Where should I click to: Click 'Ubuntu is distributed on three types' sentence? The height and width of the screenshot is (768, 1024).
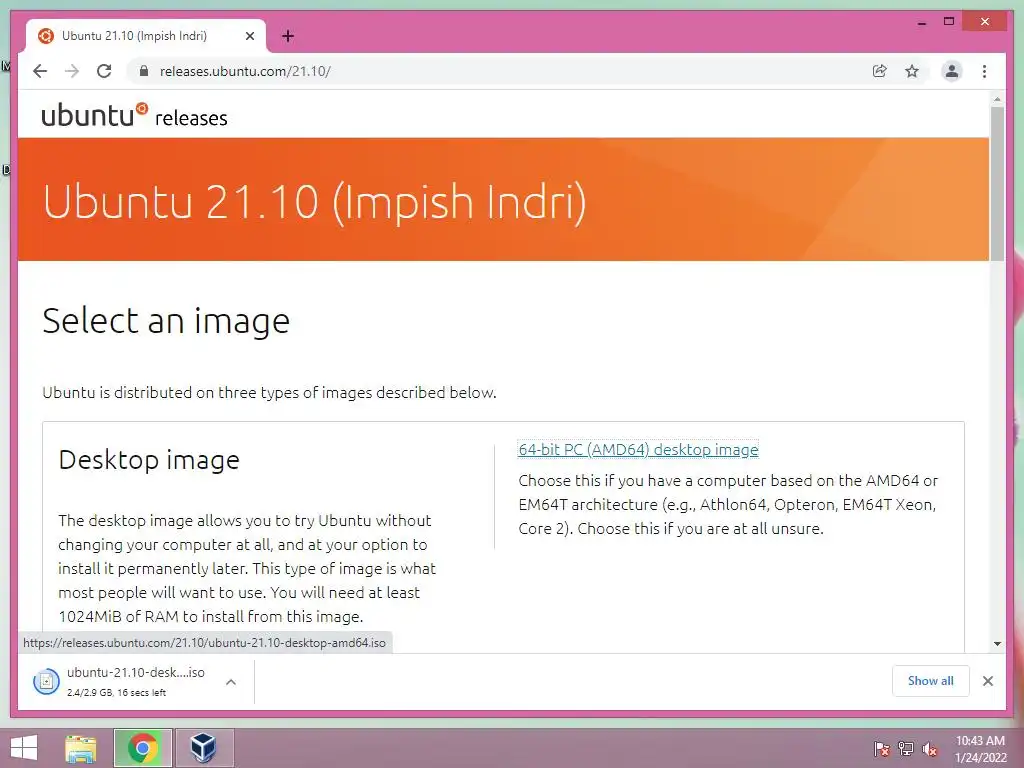click(270, 392)
